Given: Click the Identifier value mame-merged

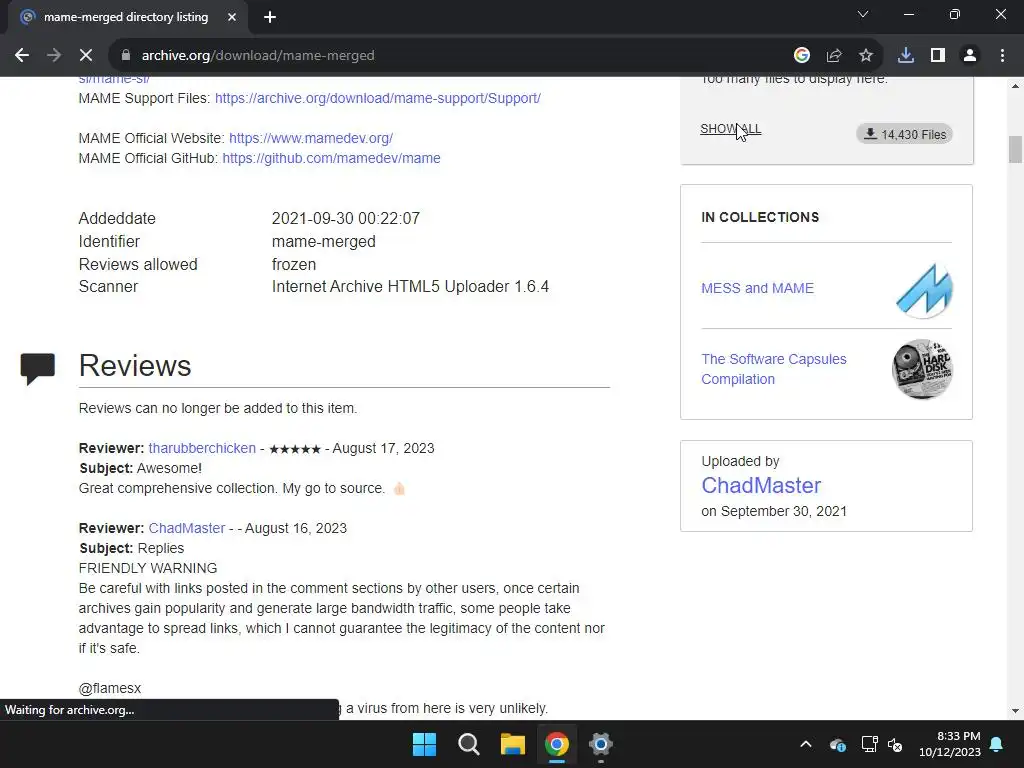Looking at the screenshot, I should pos(323,242).
